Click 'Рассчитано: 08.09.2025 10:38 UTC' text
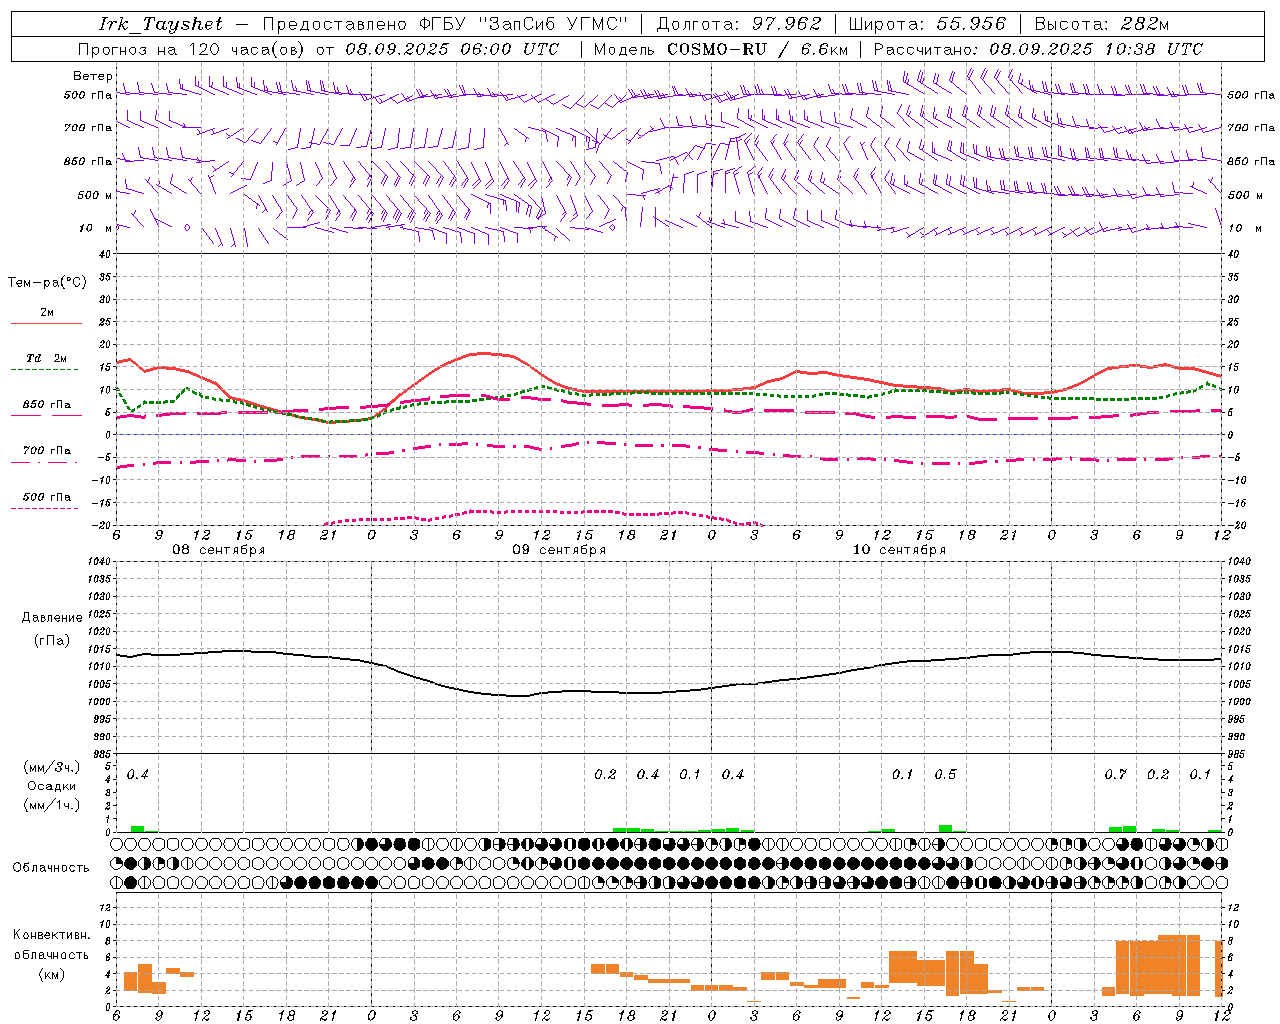 (1038, 49)
